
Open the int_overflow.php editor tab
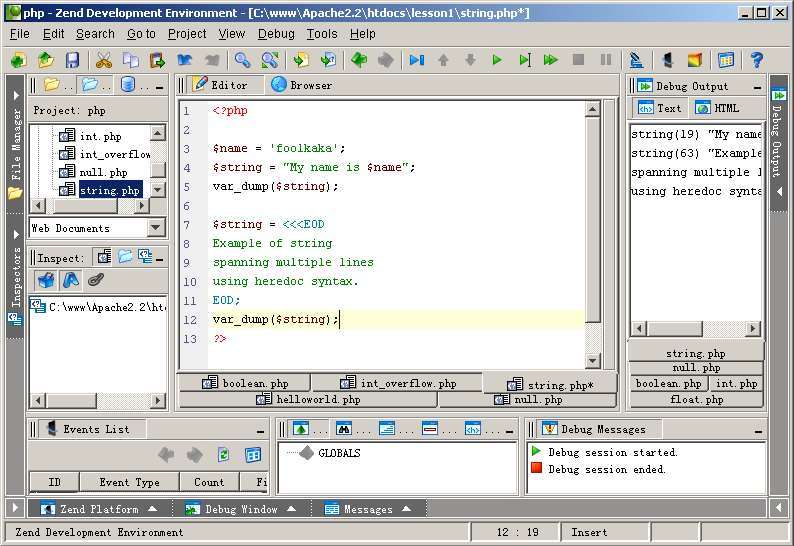coord(398,383)
